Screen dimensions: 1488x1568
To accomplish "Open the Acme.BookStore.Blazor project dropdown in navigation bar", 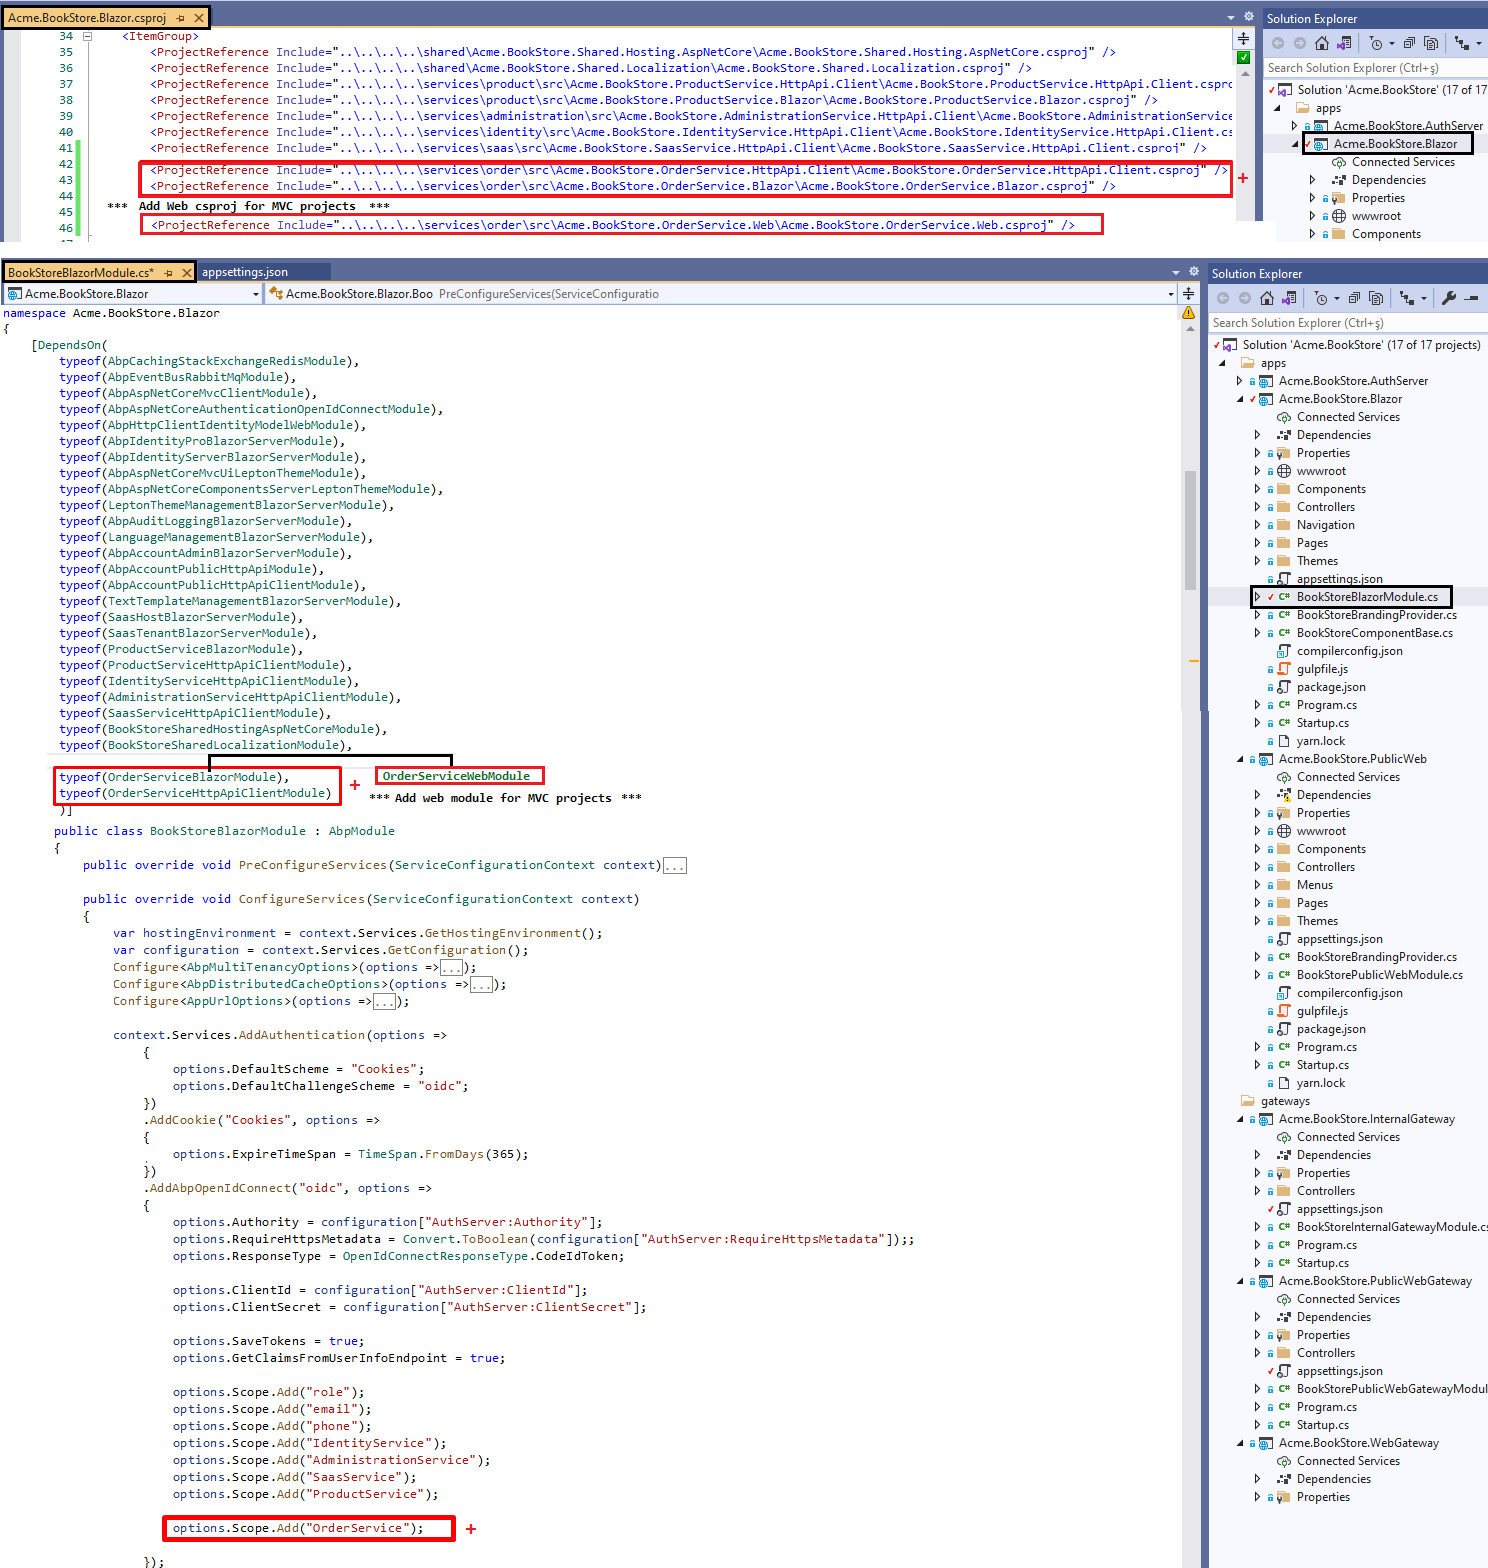I will click(256, 294).
